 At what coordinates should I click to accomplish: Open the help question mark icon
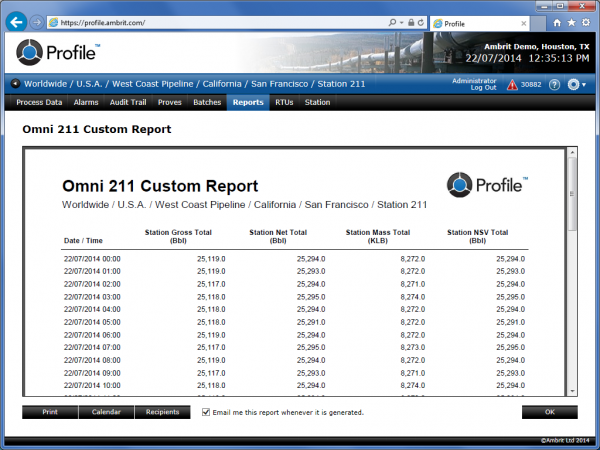point(554,85)
